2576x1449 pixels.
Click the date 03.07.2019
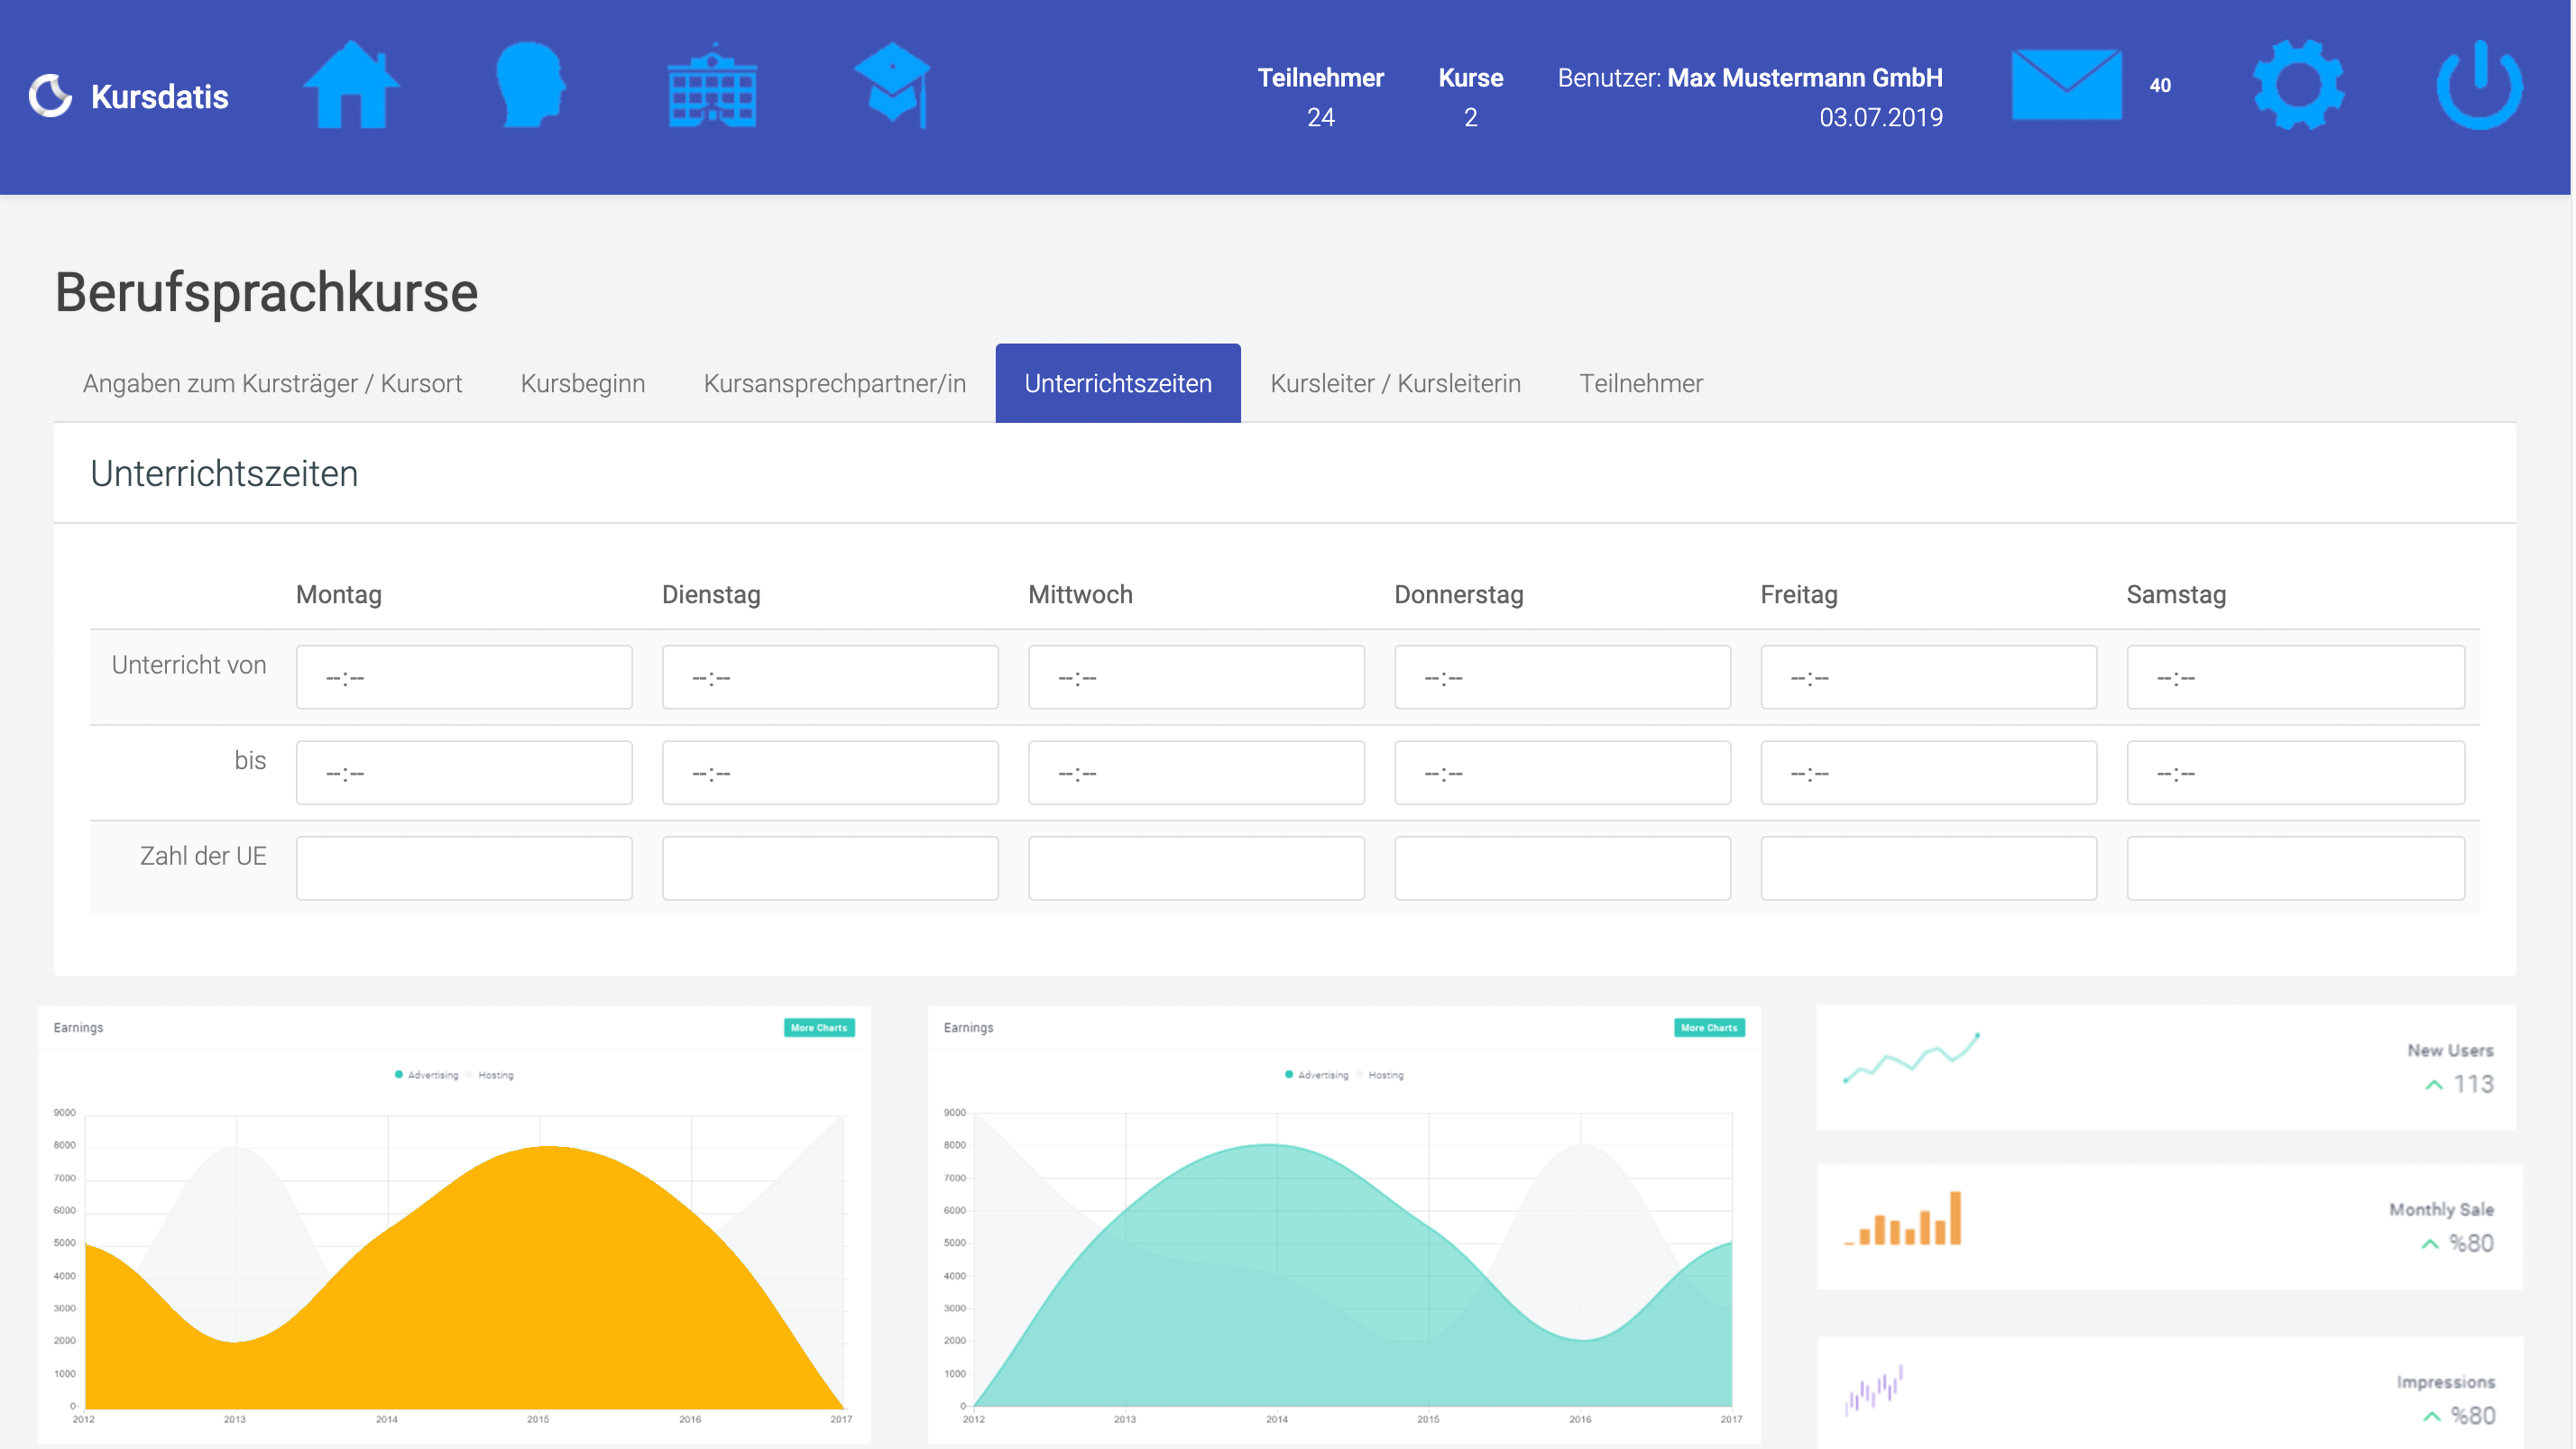(1881, 117)
